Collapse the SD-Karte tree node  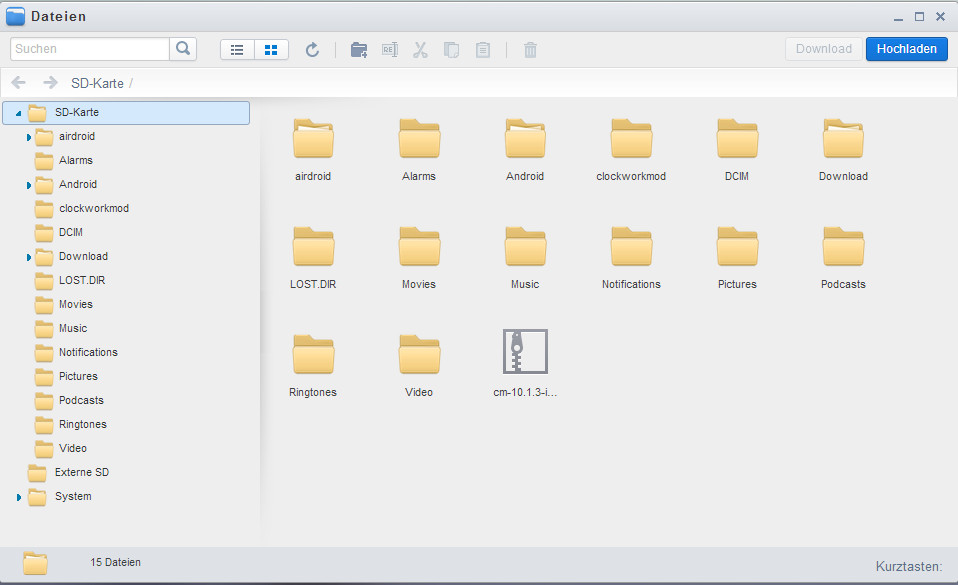coord(18,113)
